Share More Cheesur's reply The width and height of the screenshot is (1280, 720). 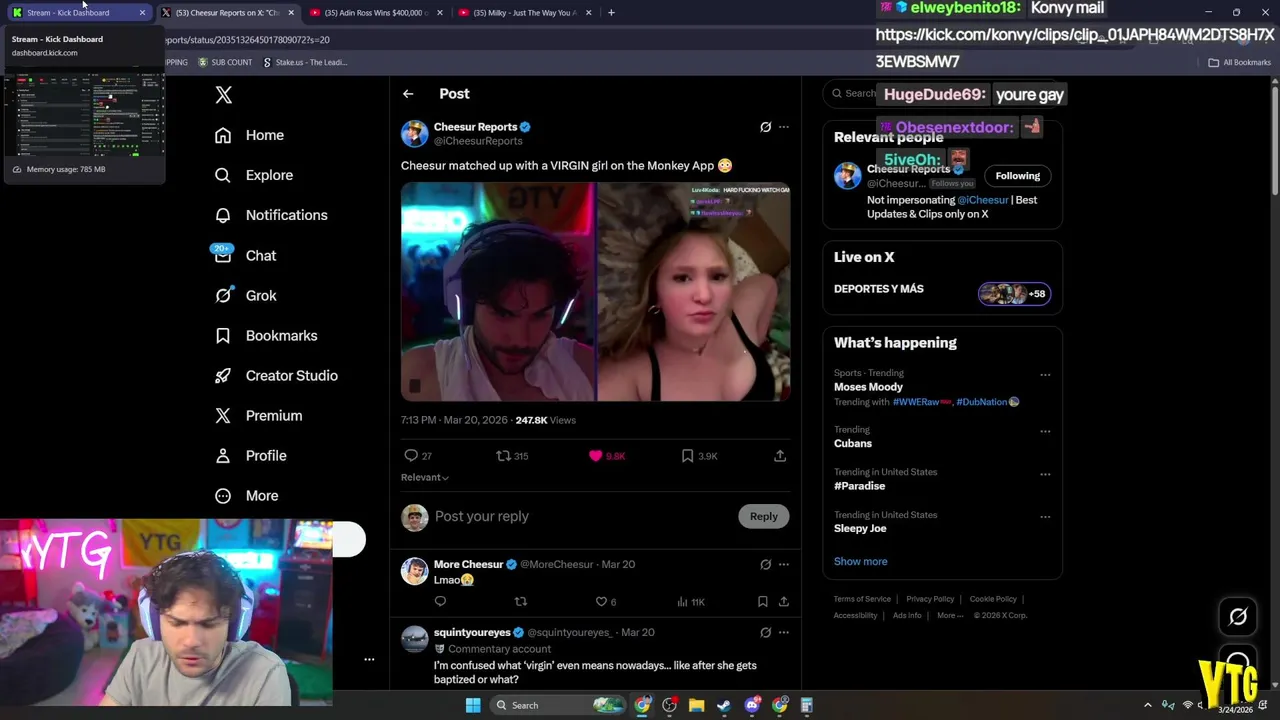(x=784, y=601)
